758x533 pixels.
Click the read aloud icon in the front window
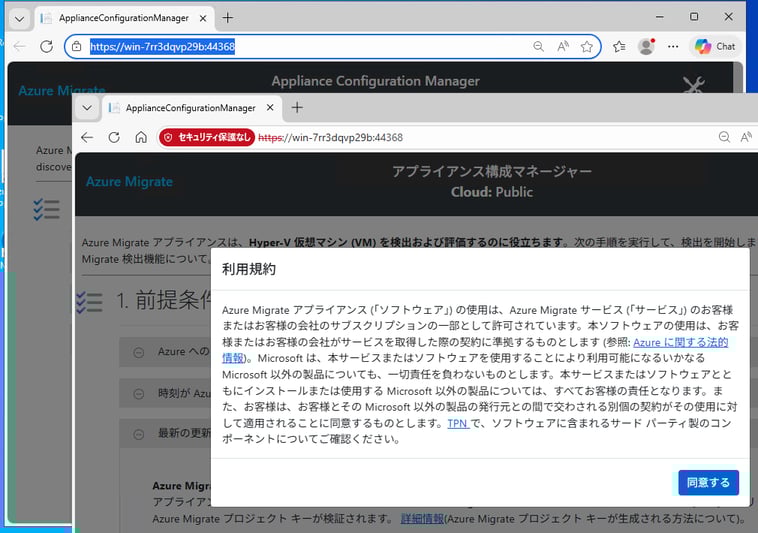[746, 137]
